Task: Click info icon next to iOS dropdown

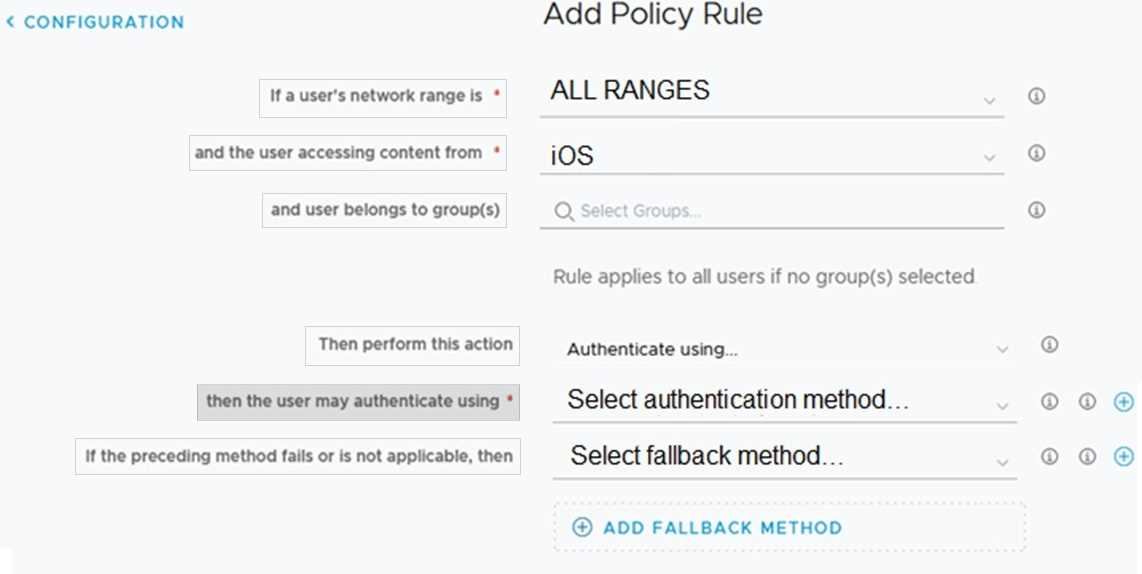Action: 1036,154
